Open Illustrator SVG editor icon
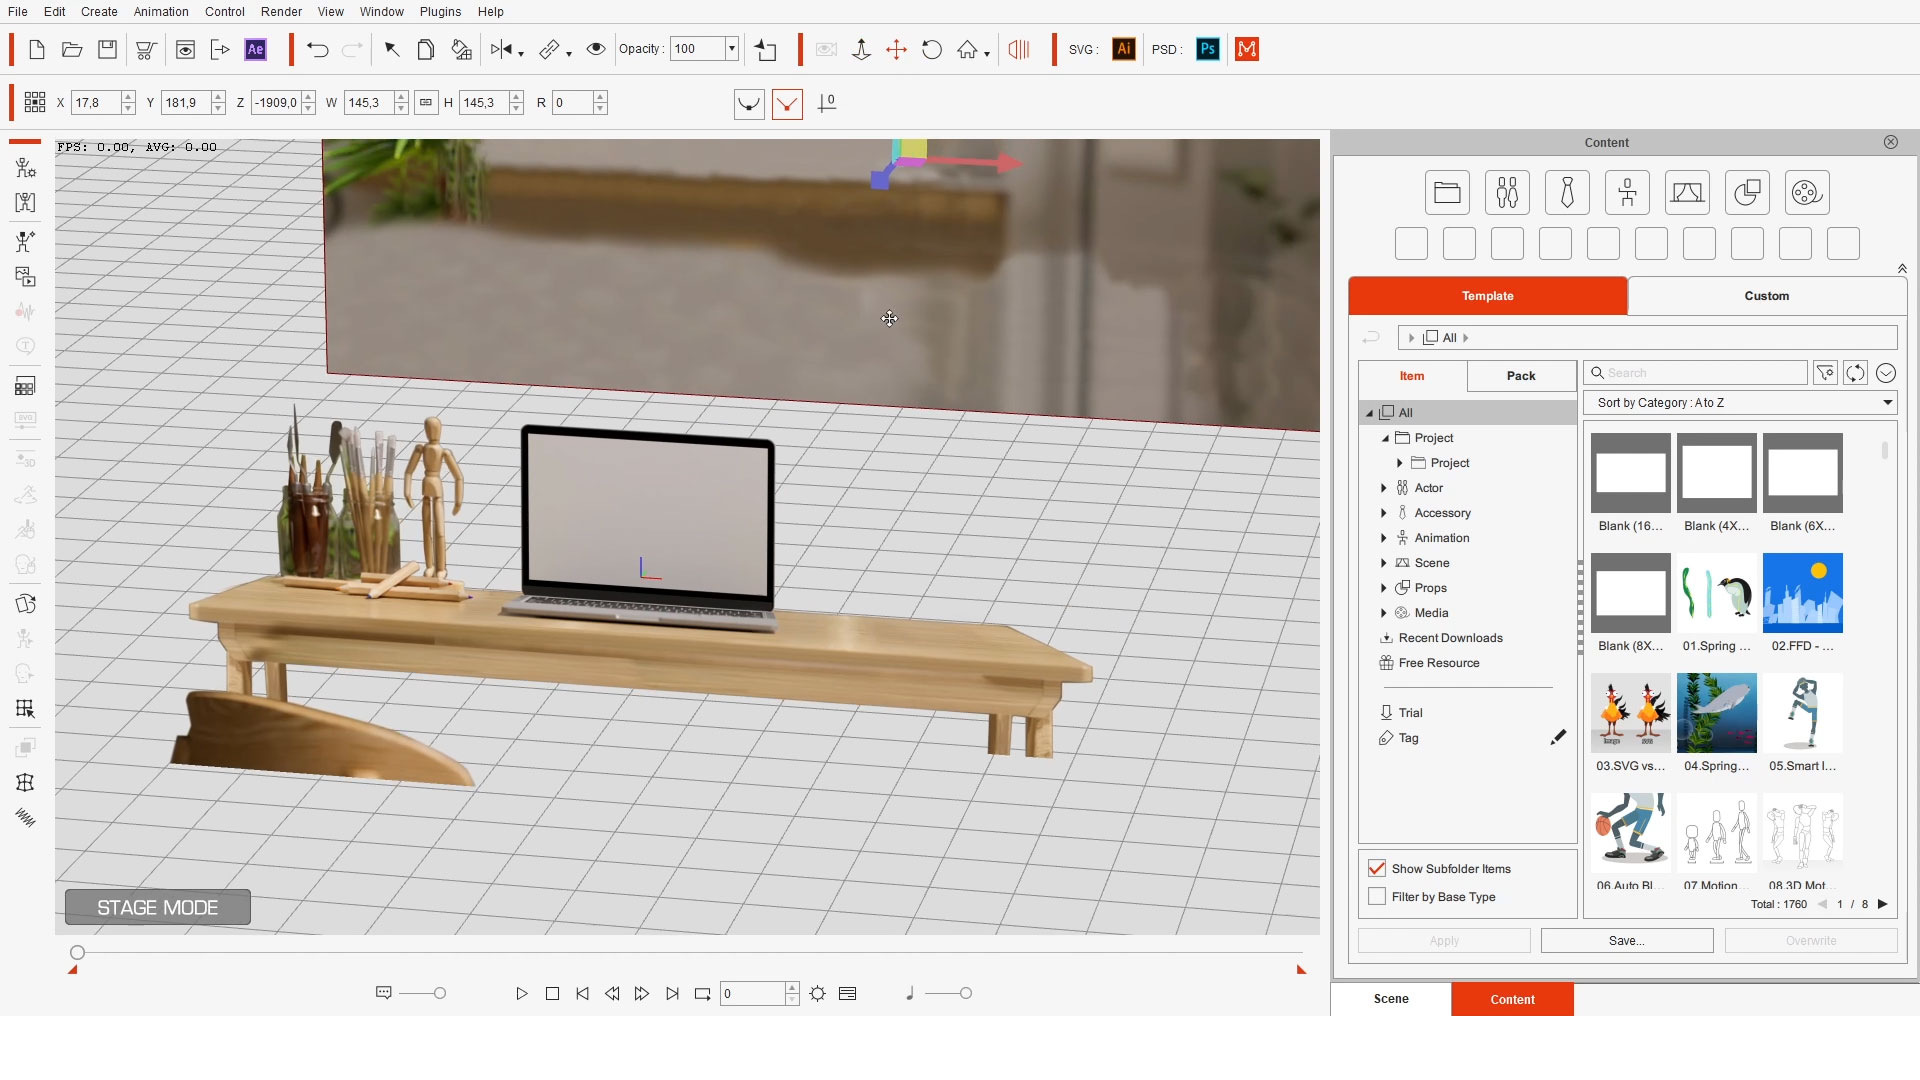The image size is (1920, 1080). pos(1124,49)
